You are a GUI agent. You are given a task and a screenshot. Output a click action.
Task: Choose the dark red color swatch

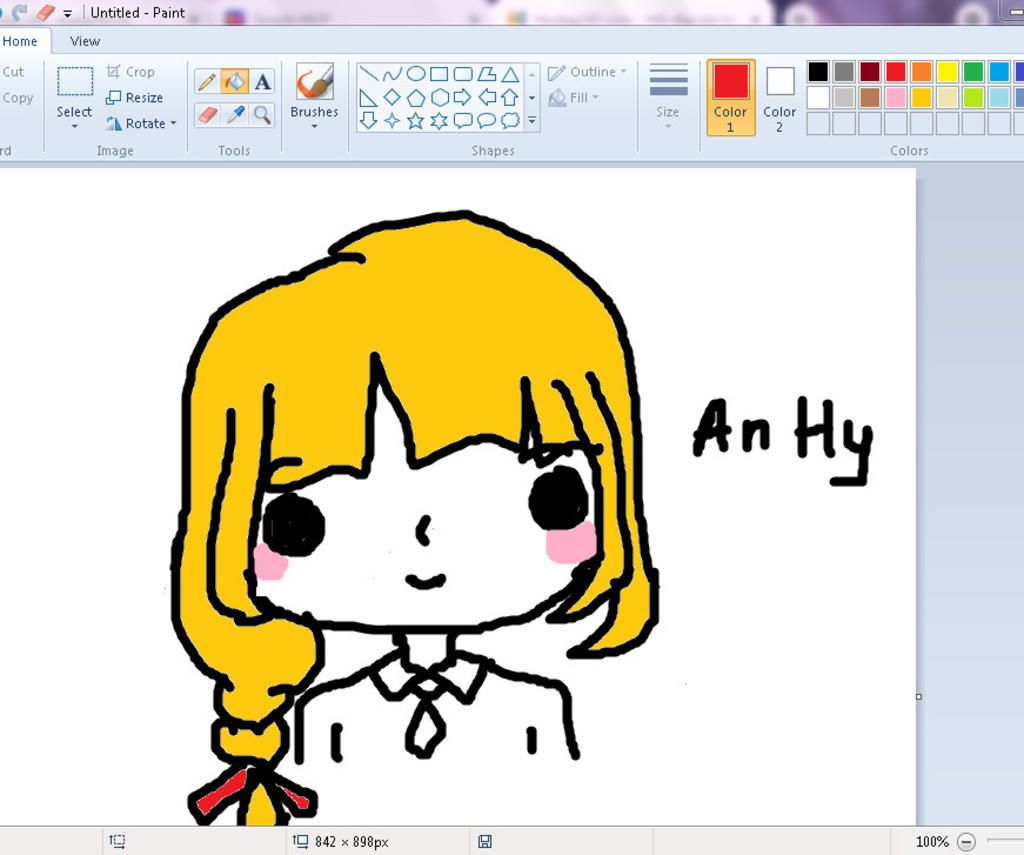point(870,71)
